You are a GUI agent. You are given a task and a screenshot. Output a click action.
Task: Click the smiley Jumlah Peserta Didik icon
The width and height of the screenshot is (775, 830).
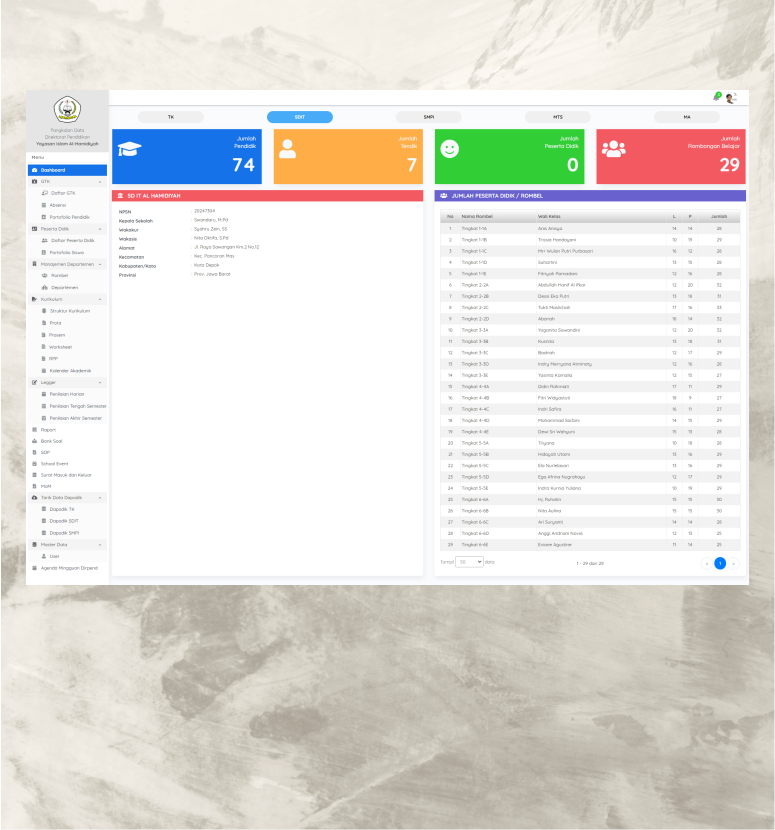[x=450, y=149]
